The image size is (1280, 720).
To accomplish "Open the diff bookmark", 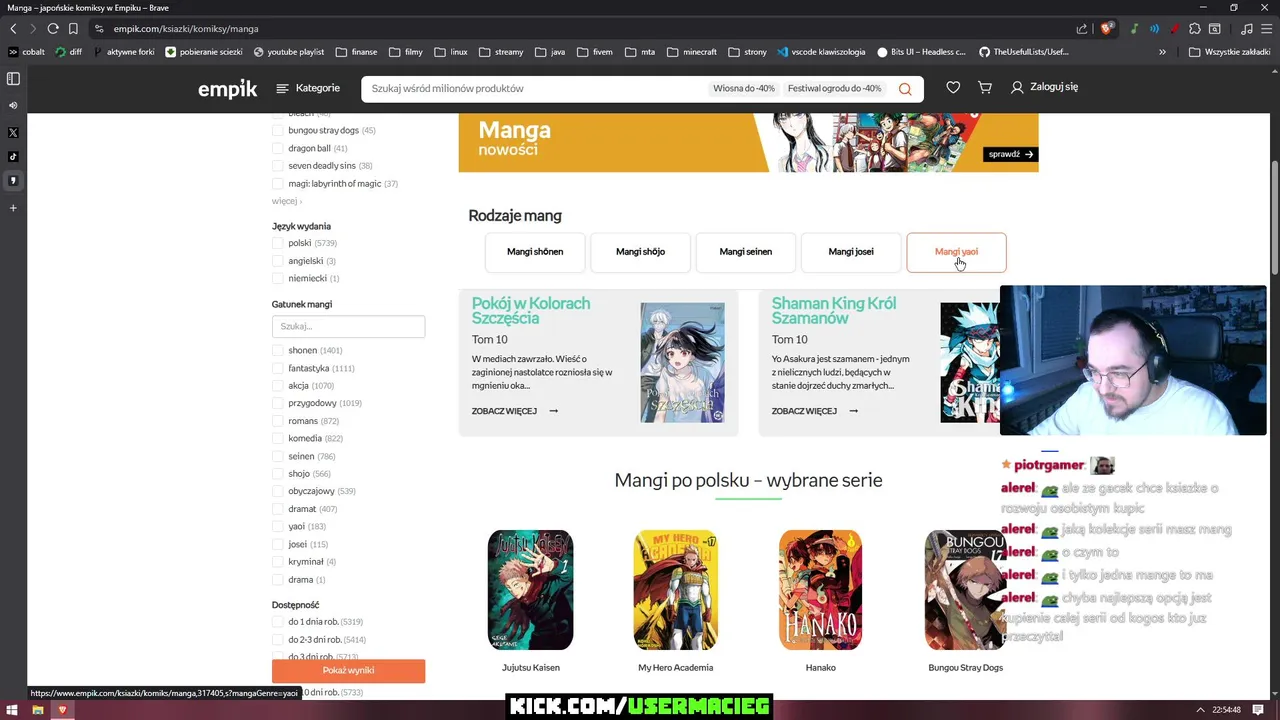I will pyautogui.click(x=69, y=52).
